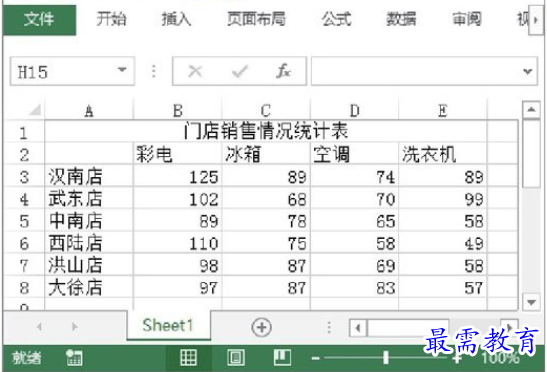Click cell with value 125
547x372 pixels.
178,176
